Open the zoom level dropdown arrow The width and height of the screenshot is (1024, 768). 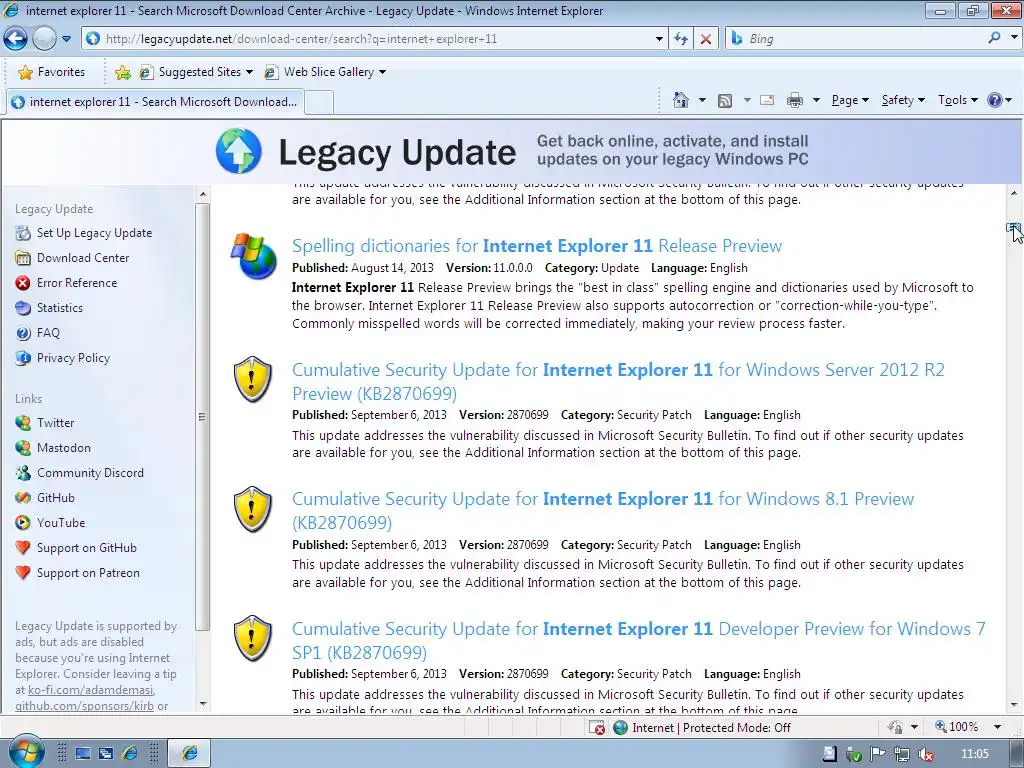coord(997,727)
